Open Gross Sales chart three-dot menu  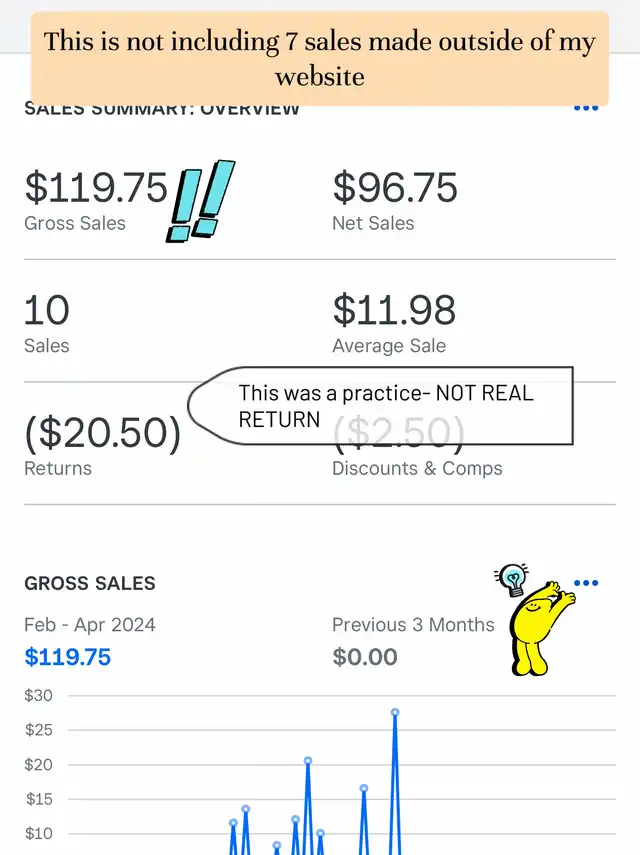[x=586, y=583]
